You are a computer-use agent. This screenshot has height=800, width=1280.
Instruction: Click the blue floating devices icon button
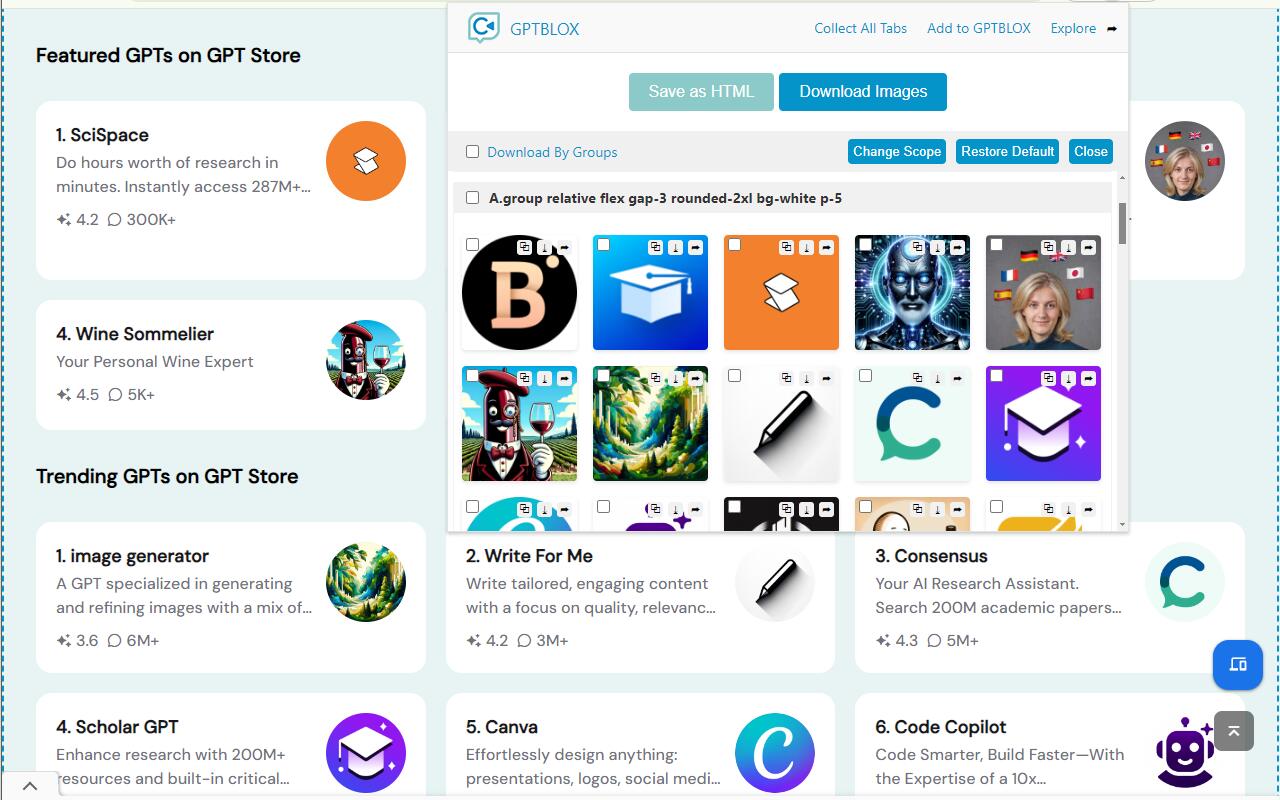(x=1238, y=664)
